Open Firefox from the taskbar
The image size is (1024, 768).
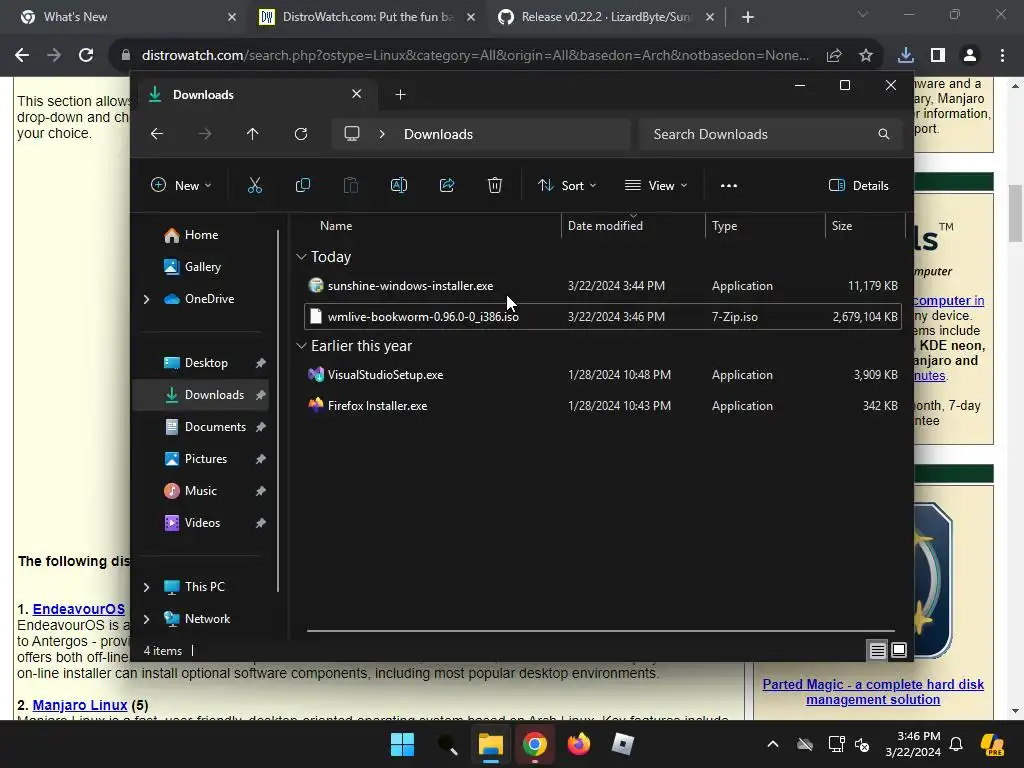(579, 744)
